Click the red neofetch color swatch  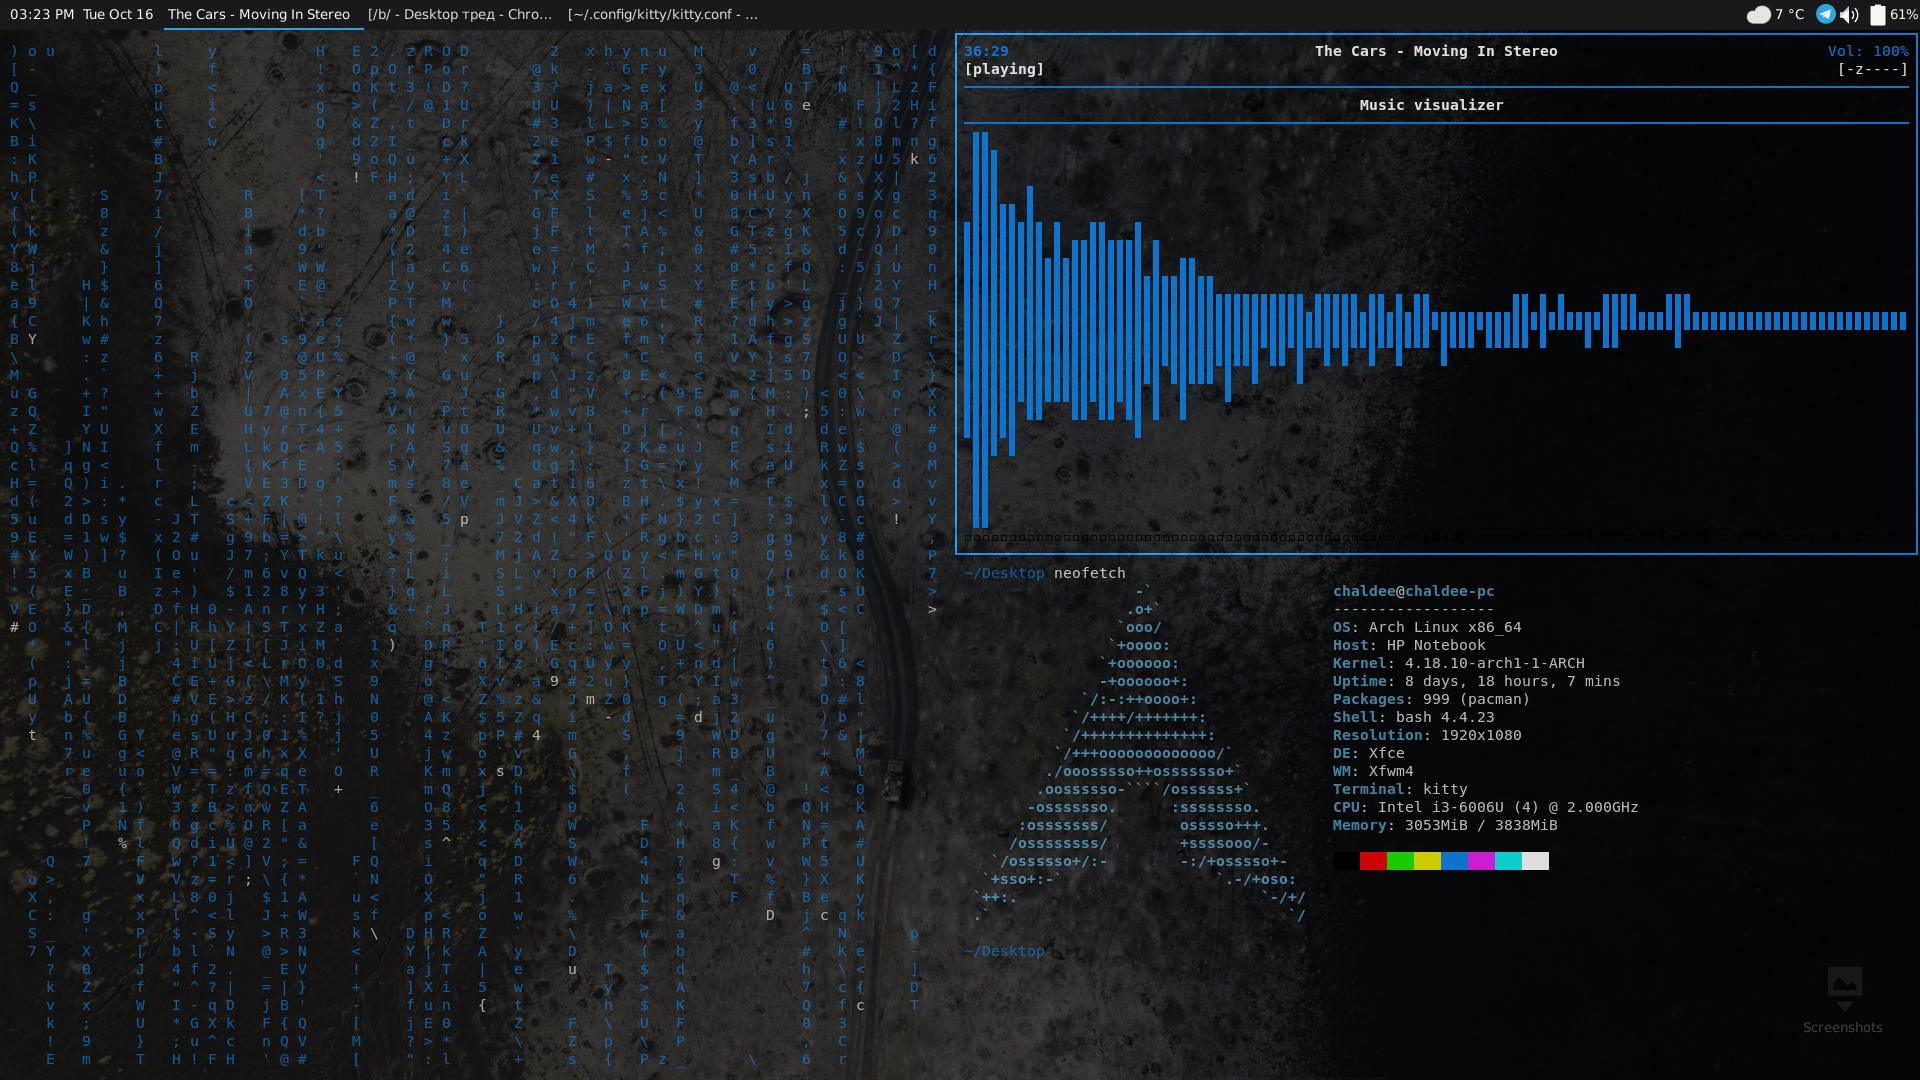(1373, 861)
